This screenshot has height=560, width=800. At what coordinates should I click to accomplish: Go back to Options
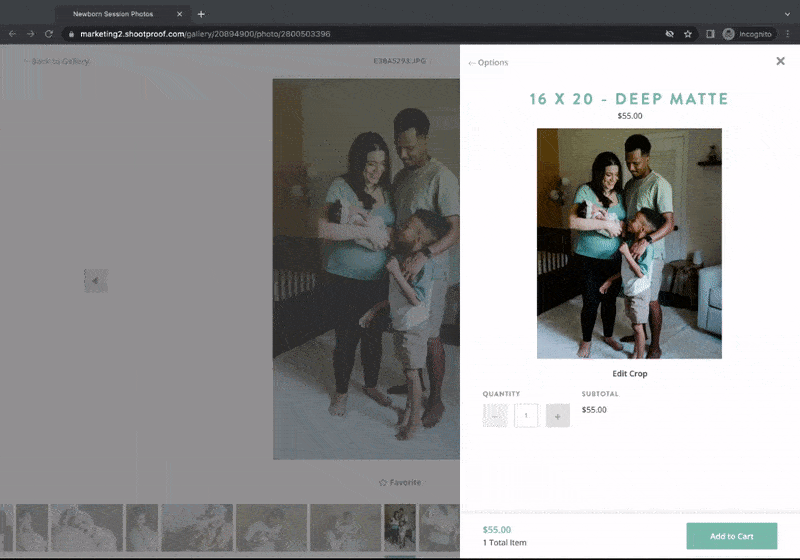(x=488, y=63)
